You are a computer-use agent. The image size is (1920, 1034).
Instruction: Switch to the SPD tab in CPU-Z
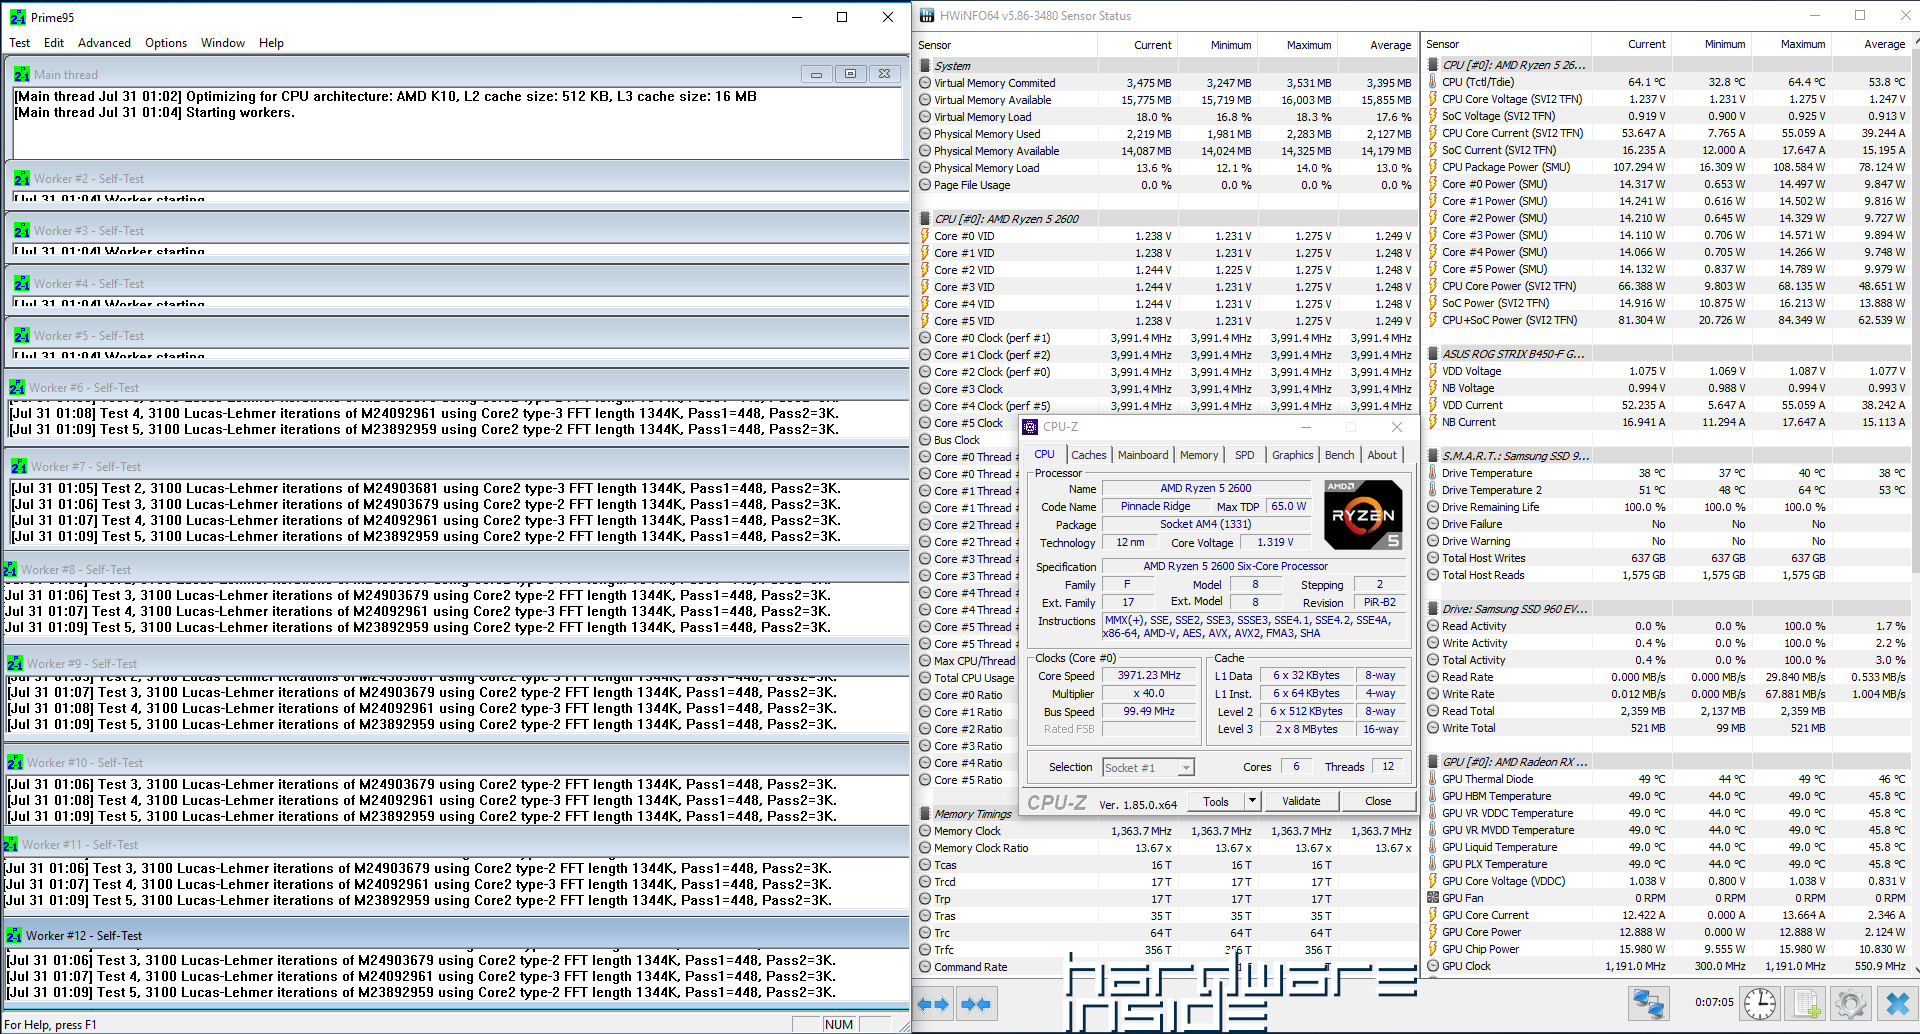(1244, 455)
